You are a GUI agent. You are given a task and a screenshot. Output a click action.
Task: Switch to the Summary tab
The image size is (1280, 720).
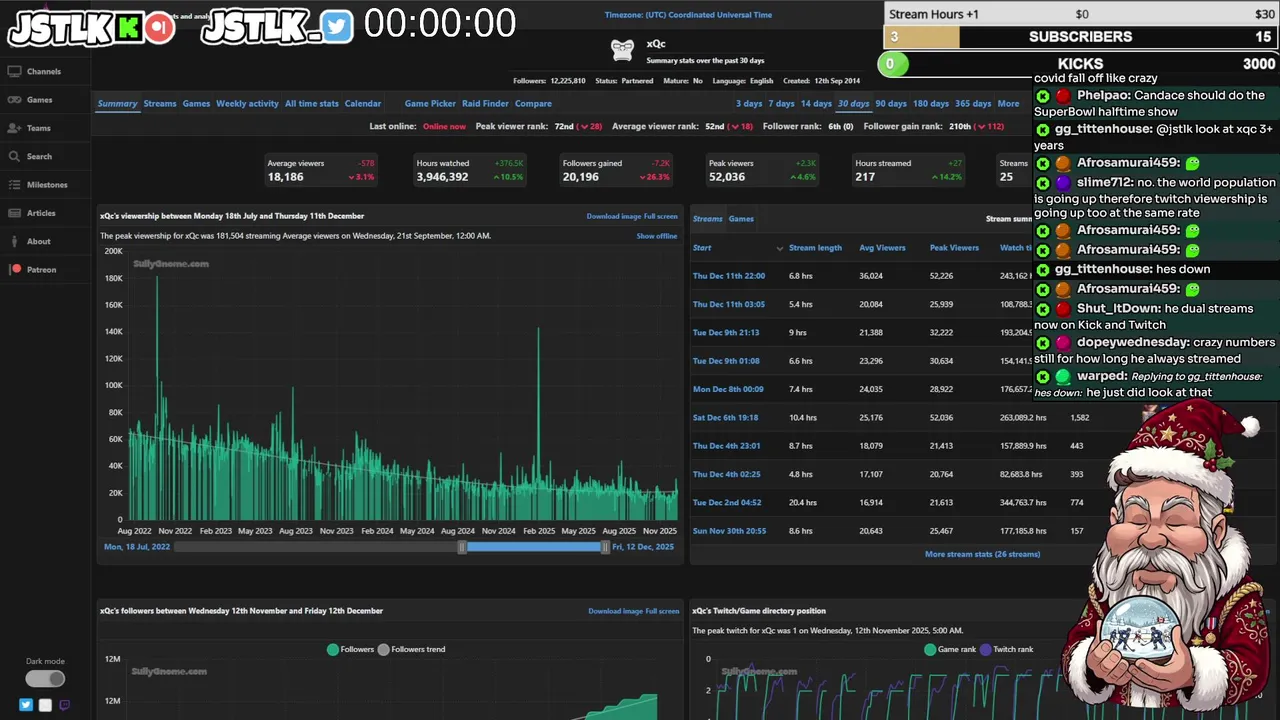point(117,104)
